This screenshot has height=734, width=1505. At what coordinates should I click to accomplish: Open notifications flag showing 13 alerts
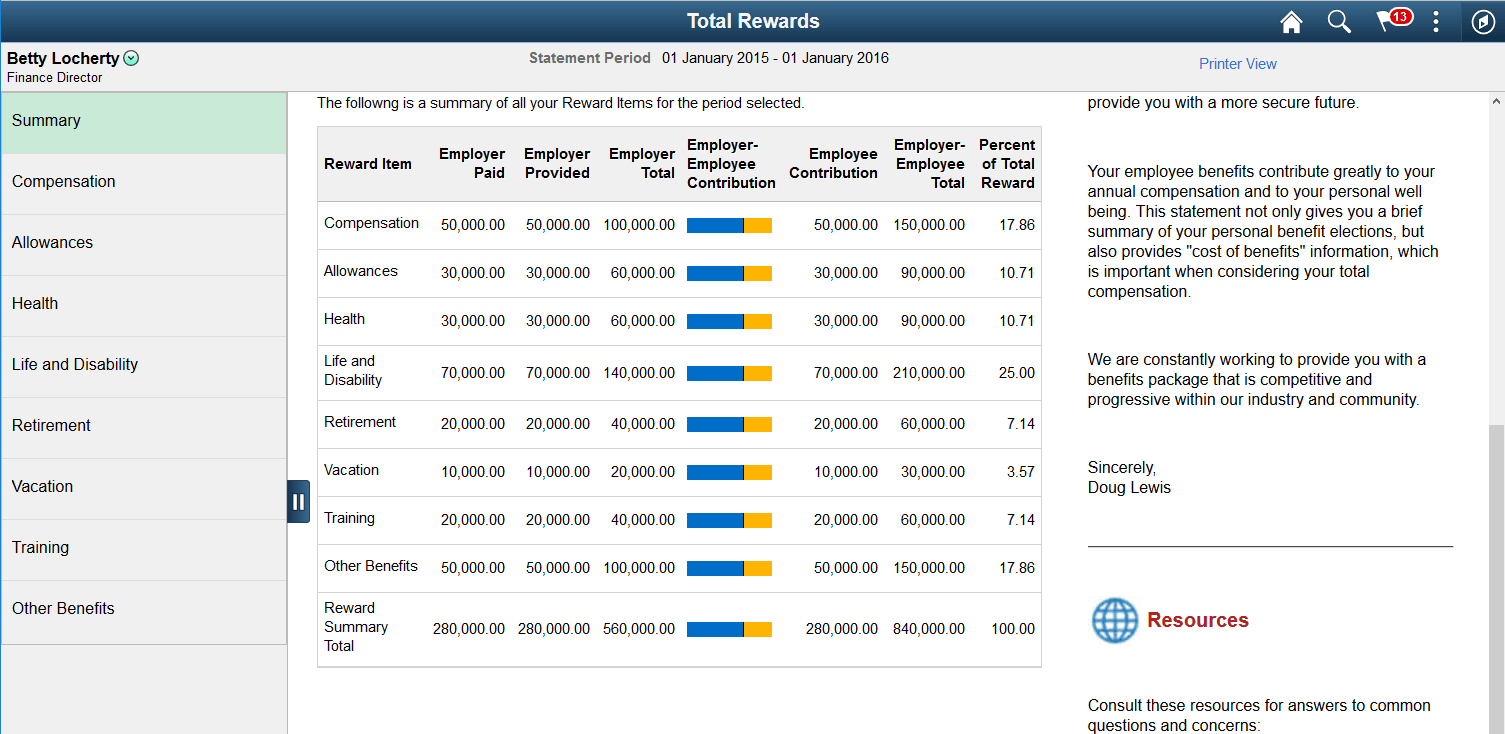[x=1387, y=21]
